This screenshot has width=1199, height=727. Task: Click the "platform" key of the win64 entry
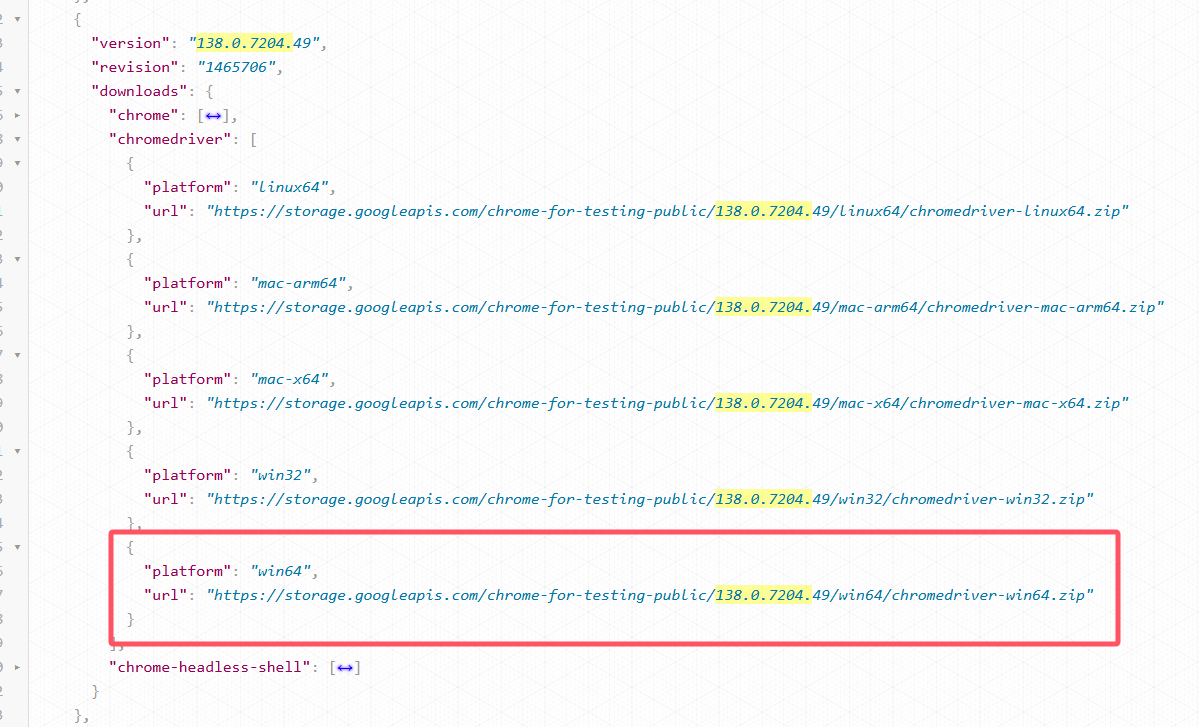pyautogui.click(x=188, y=571)
